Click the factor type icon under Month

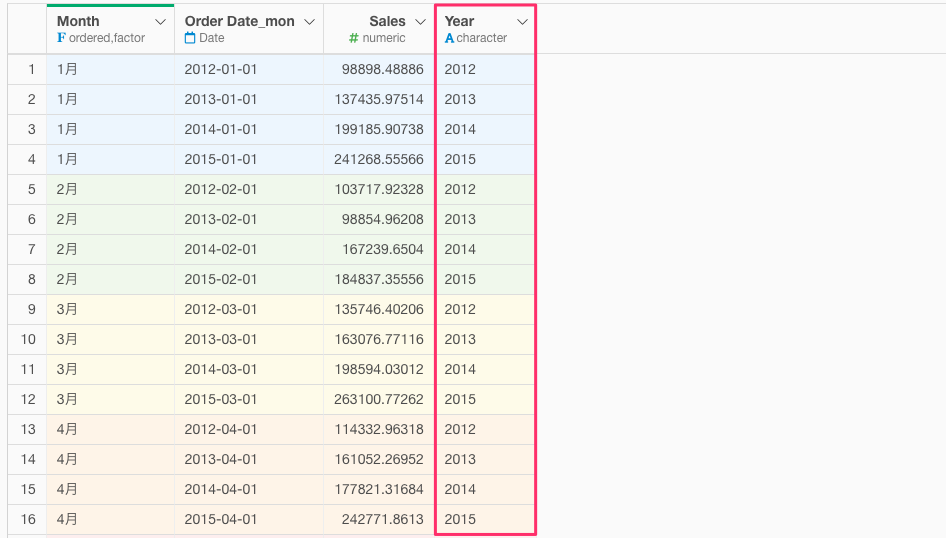61,37
